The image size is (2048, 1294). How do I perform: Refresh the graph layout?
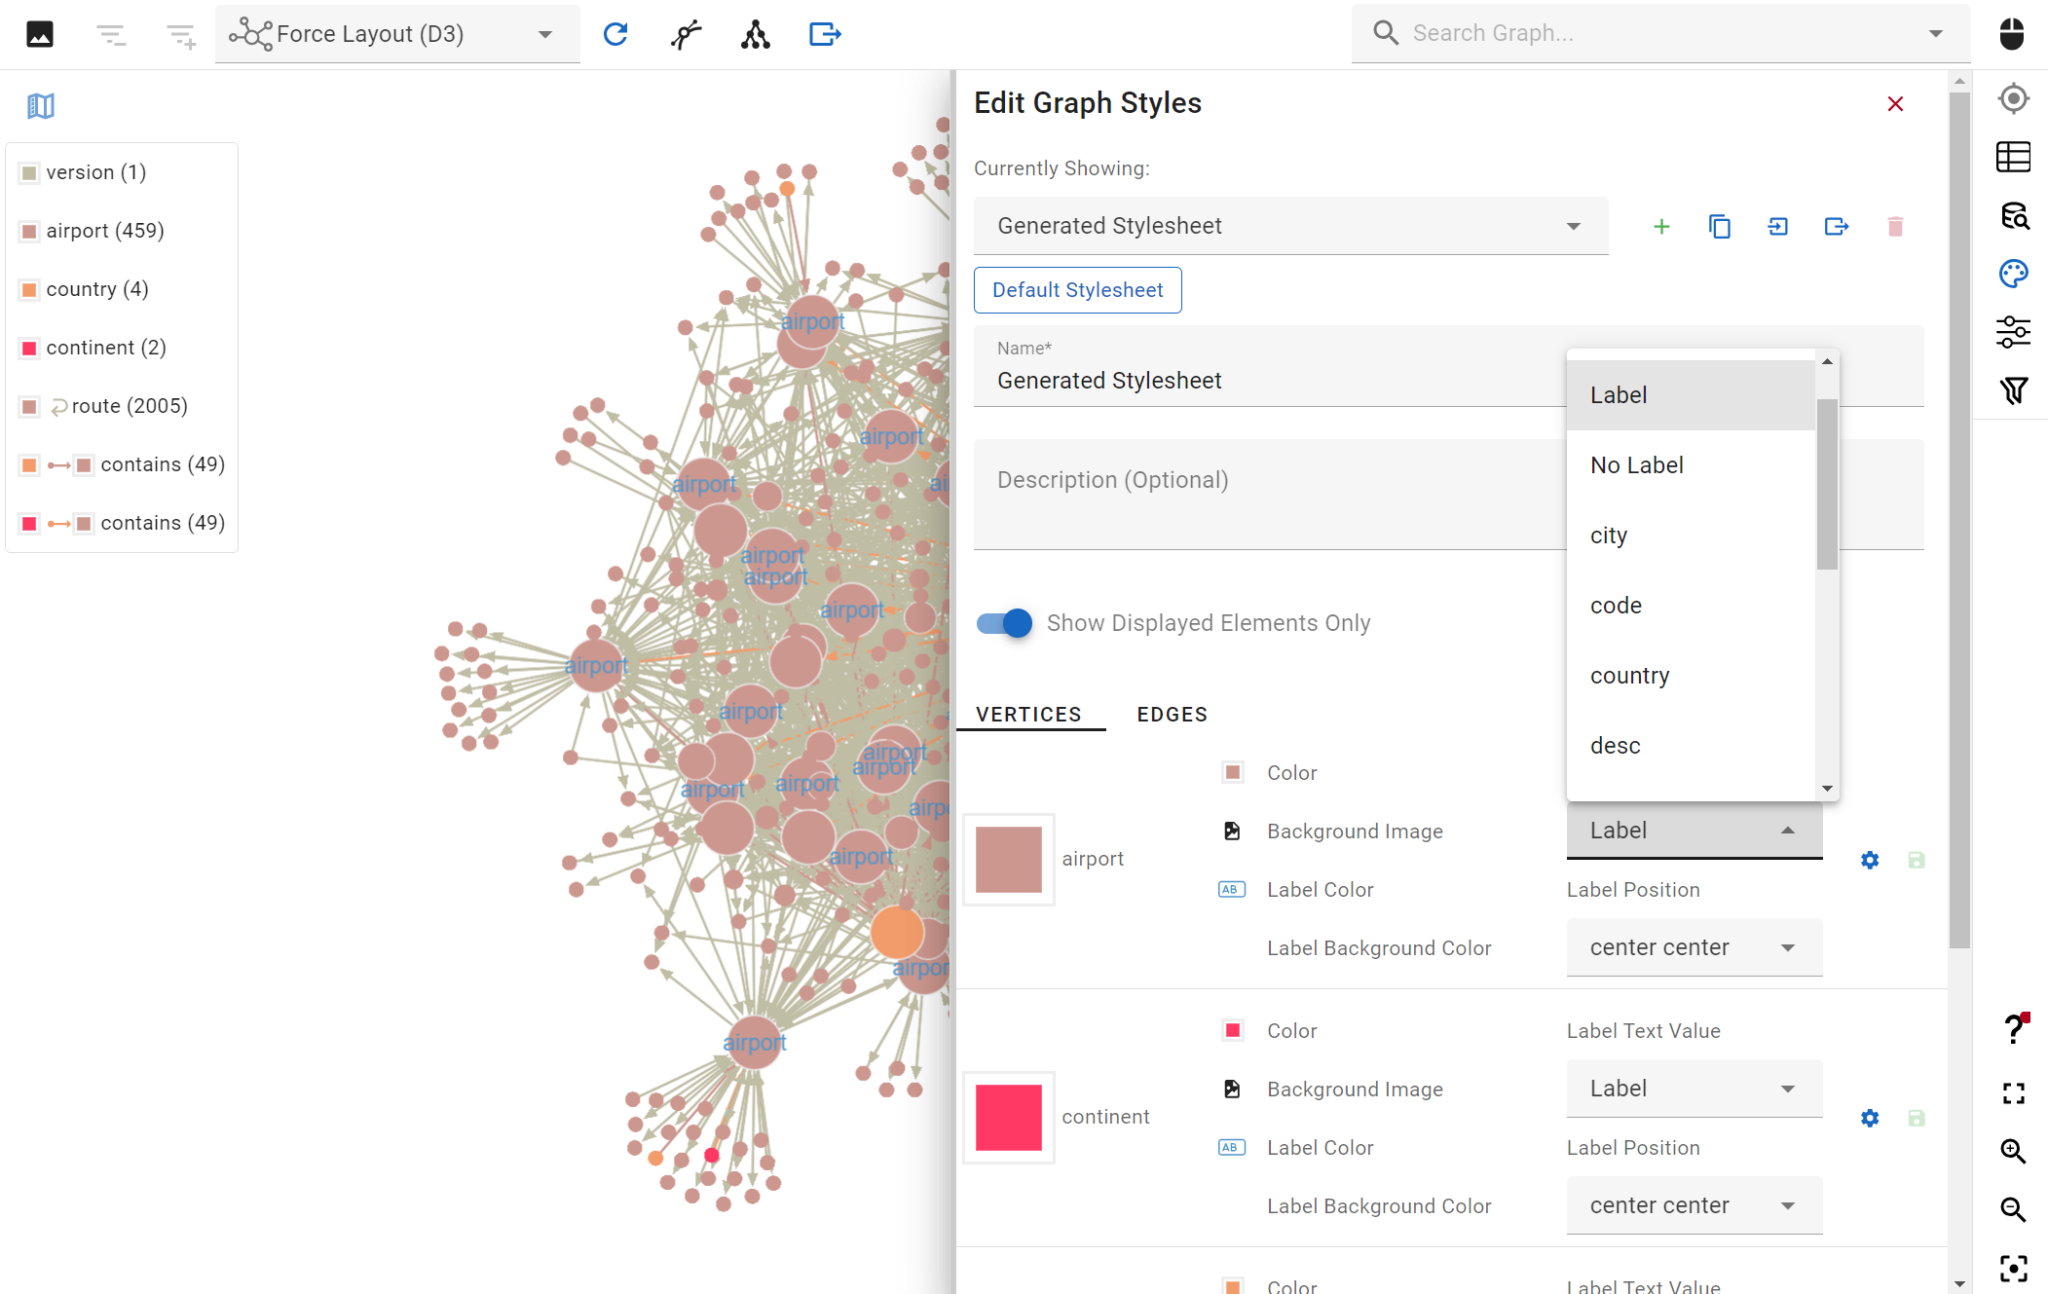(616, 33)
